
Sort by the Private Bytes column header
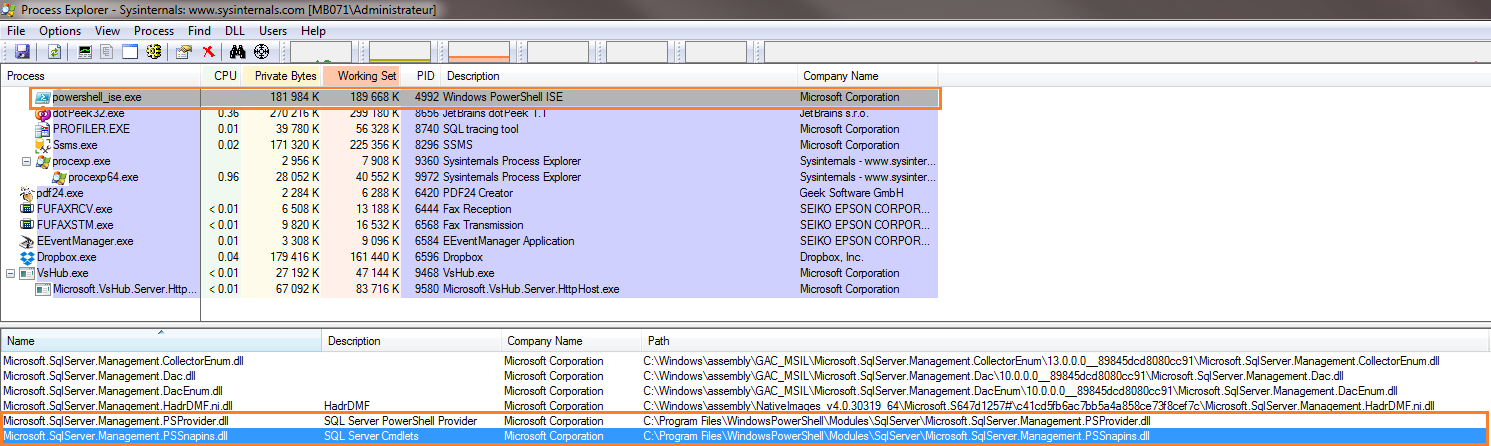tap(282, 76)
